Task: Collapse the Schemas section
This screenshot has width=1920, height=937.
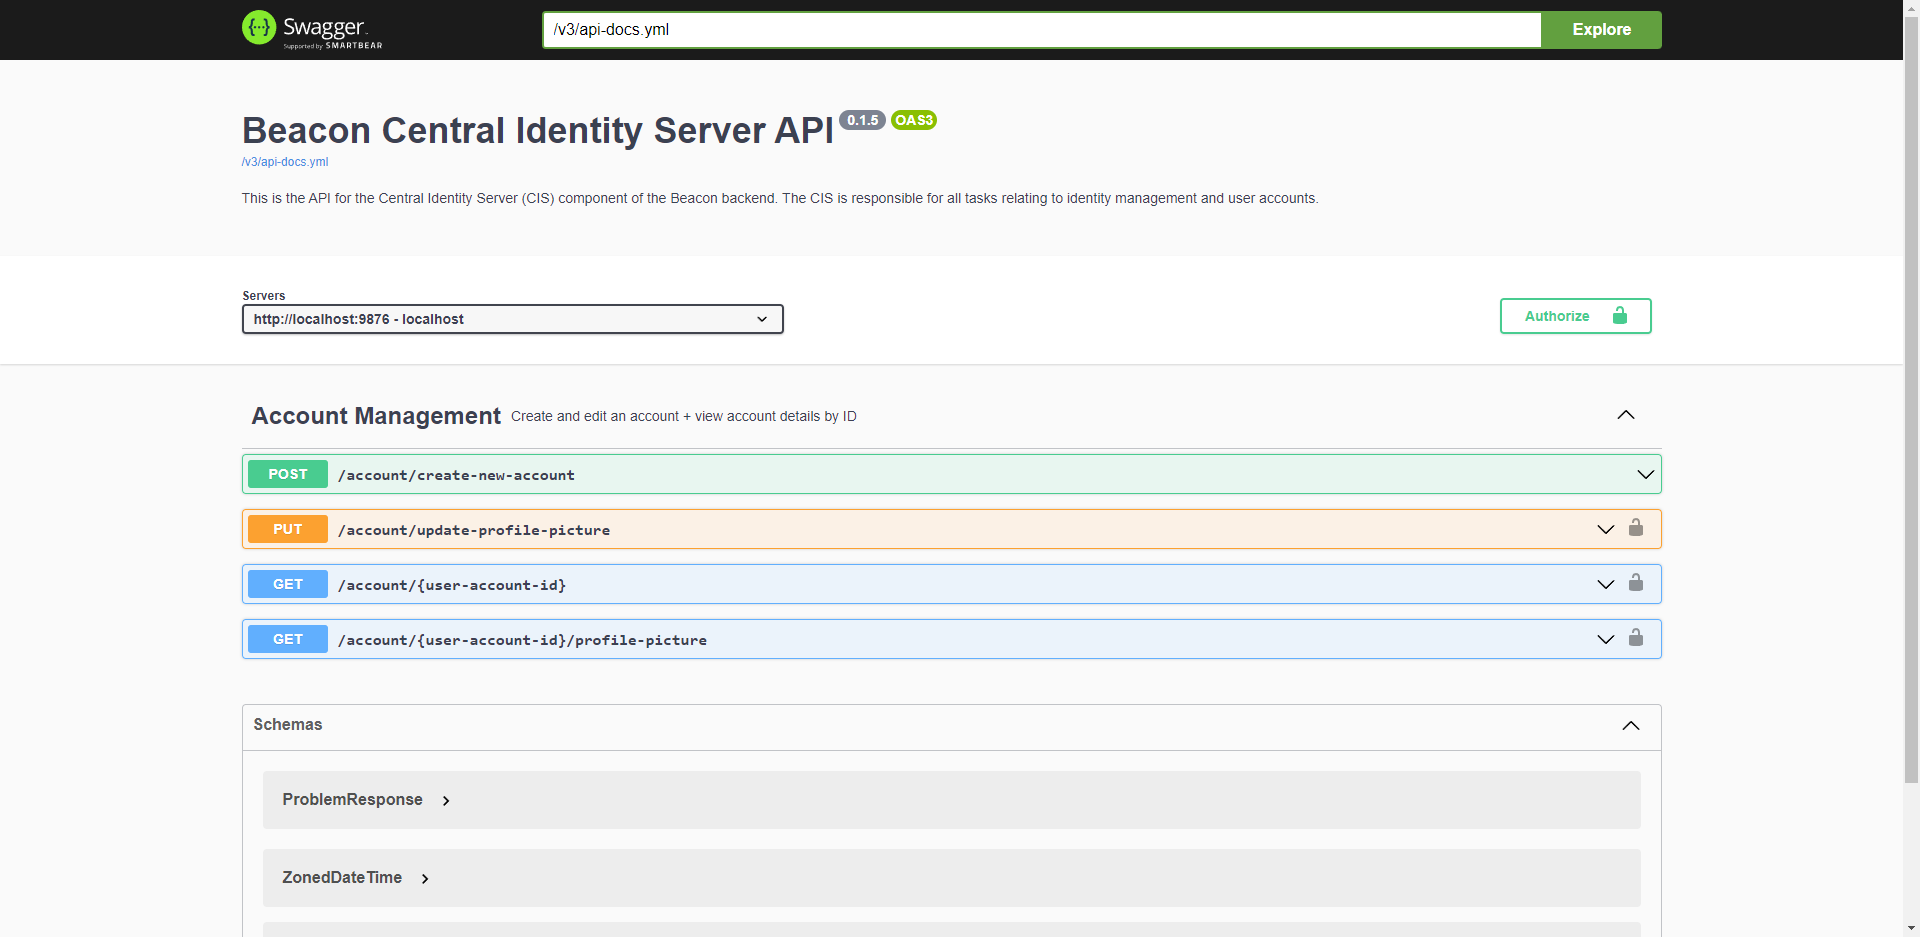Action: coord(1631,726)
